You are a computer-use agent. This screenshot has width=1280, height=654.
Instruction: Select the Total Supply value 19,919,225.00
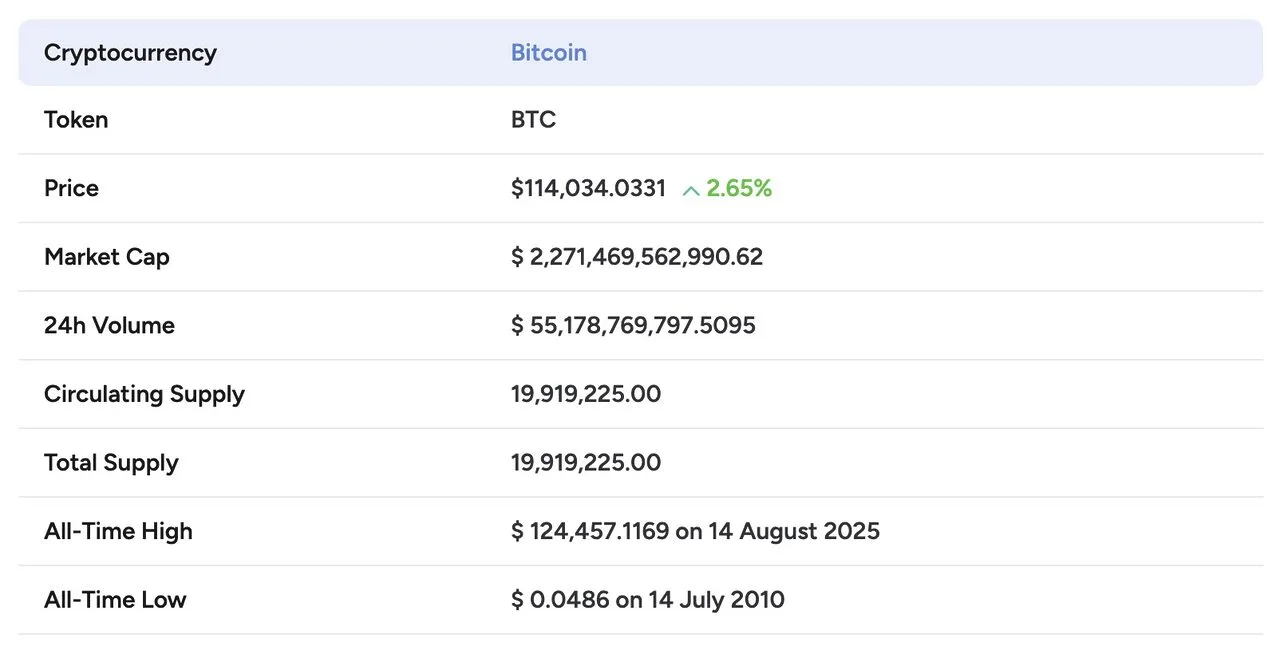pos(586,463)
